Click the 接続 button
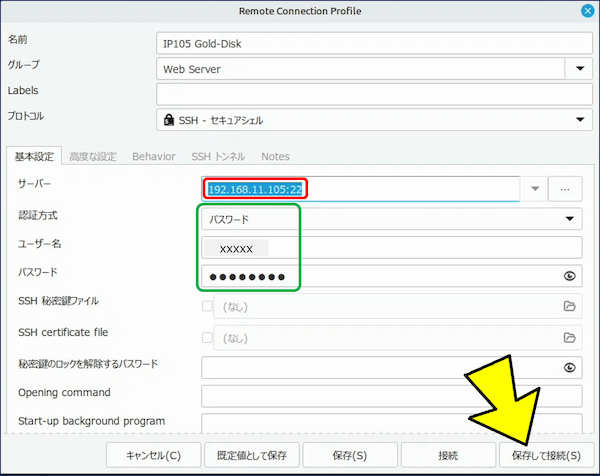The image size is (600, 476). 448,455
